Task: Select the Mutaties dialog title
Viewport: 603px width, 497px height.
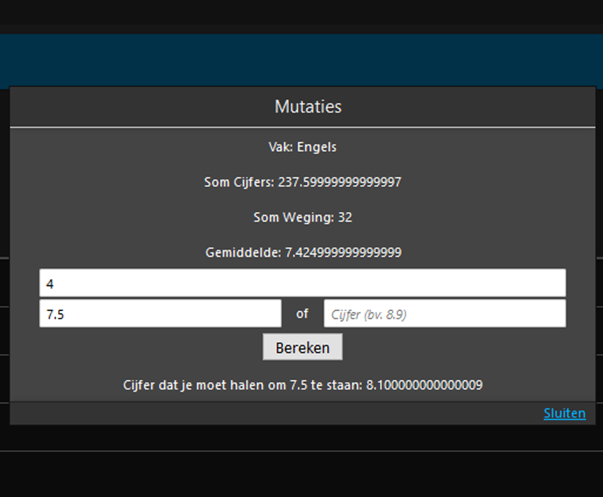Action: click(x=308, y=107)
